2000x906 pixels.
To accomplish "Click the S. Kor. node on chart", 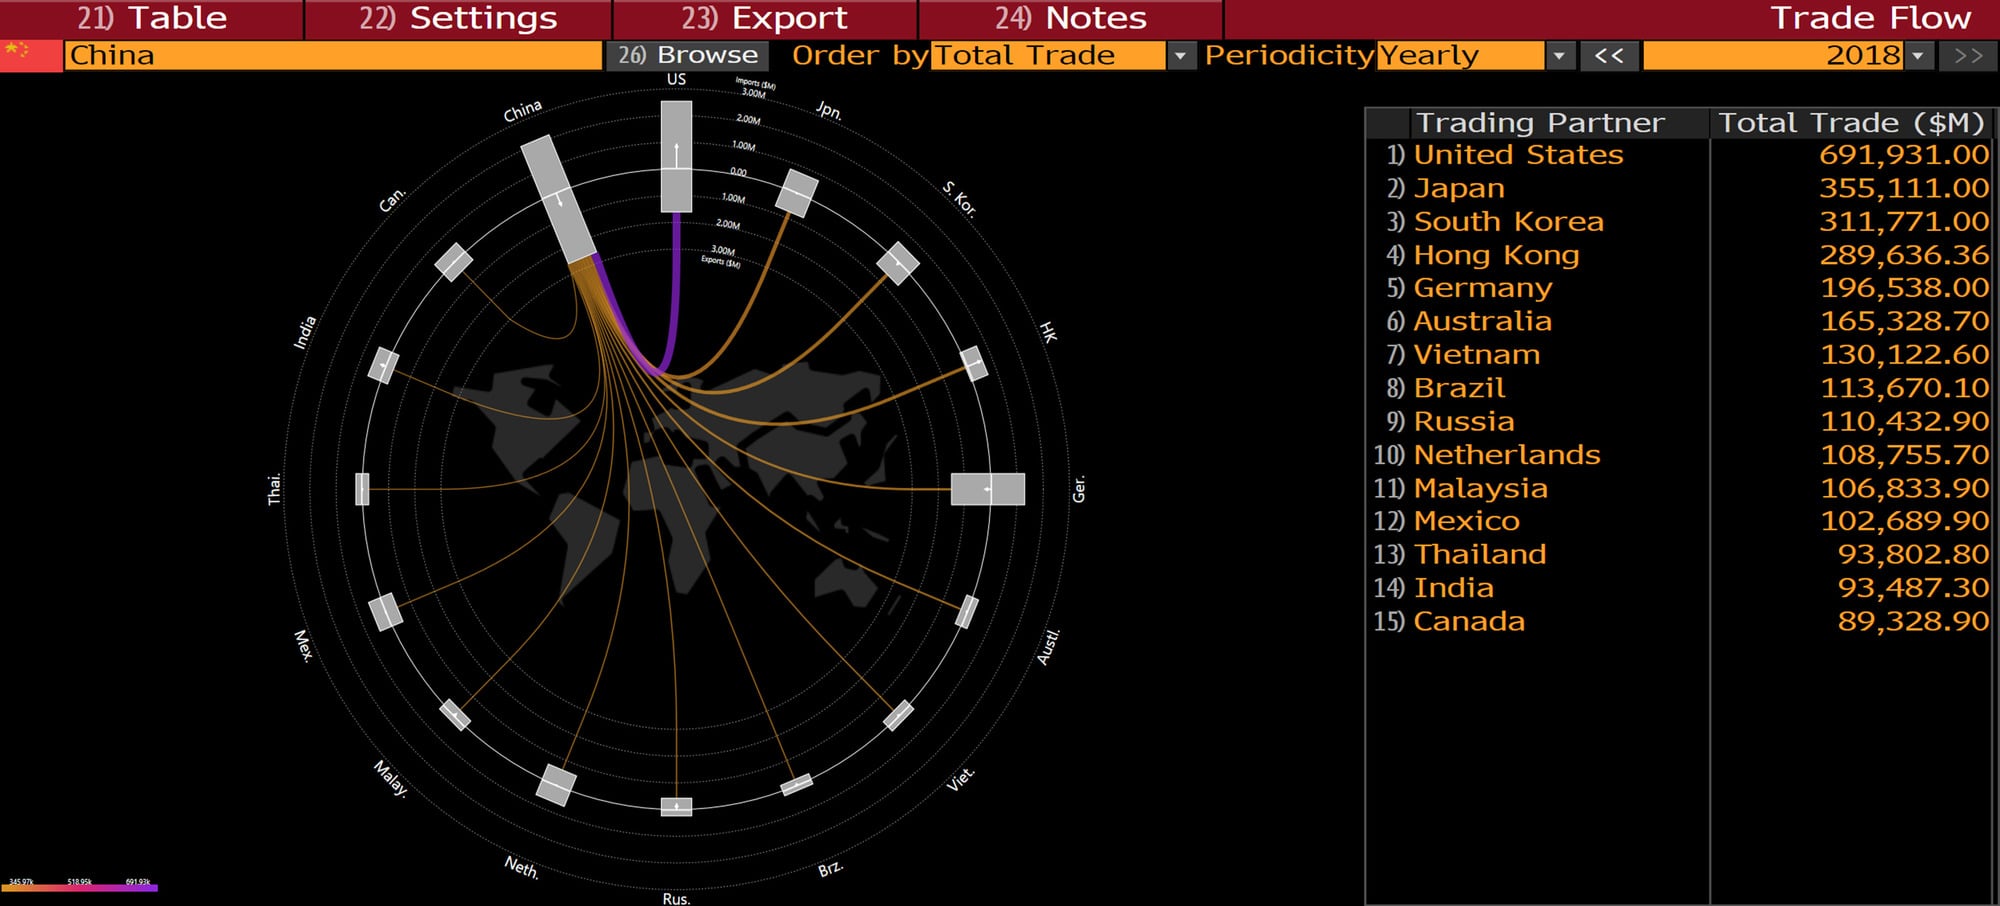I will (897, 263).
